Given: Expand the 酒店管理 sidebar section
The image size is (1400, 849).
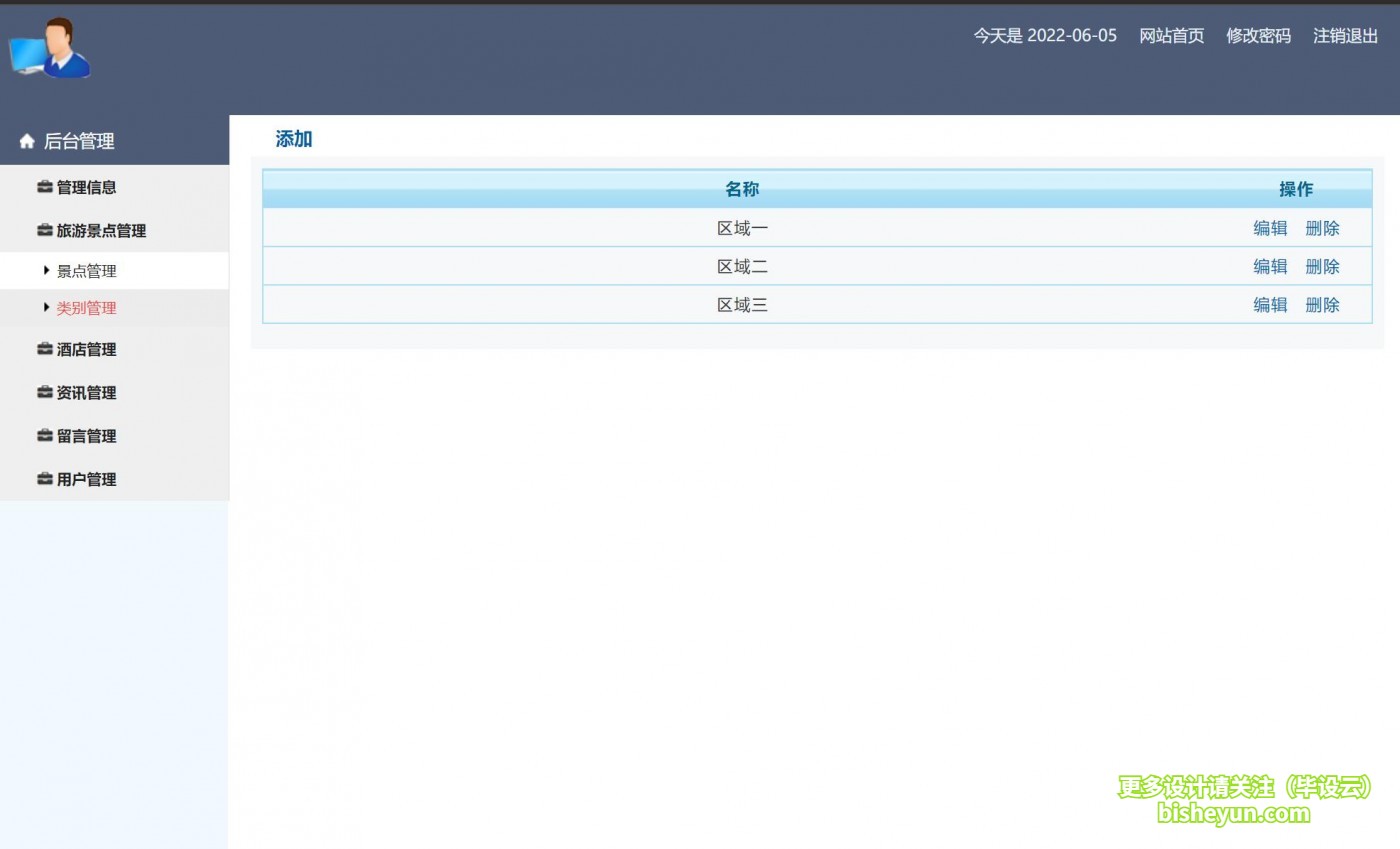Looking at the screenshot, I should pos(86,349).
